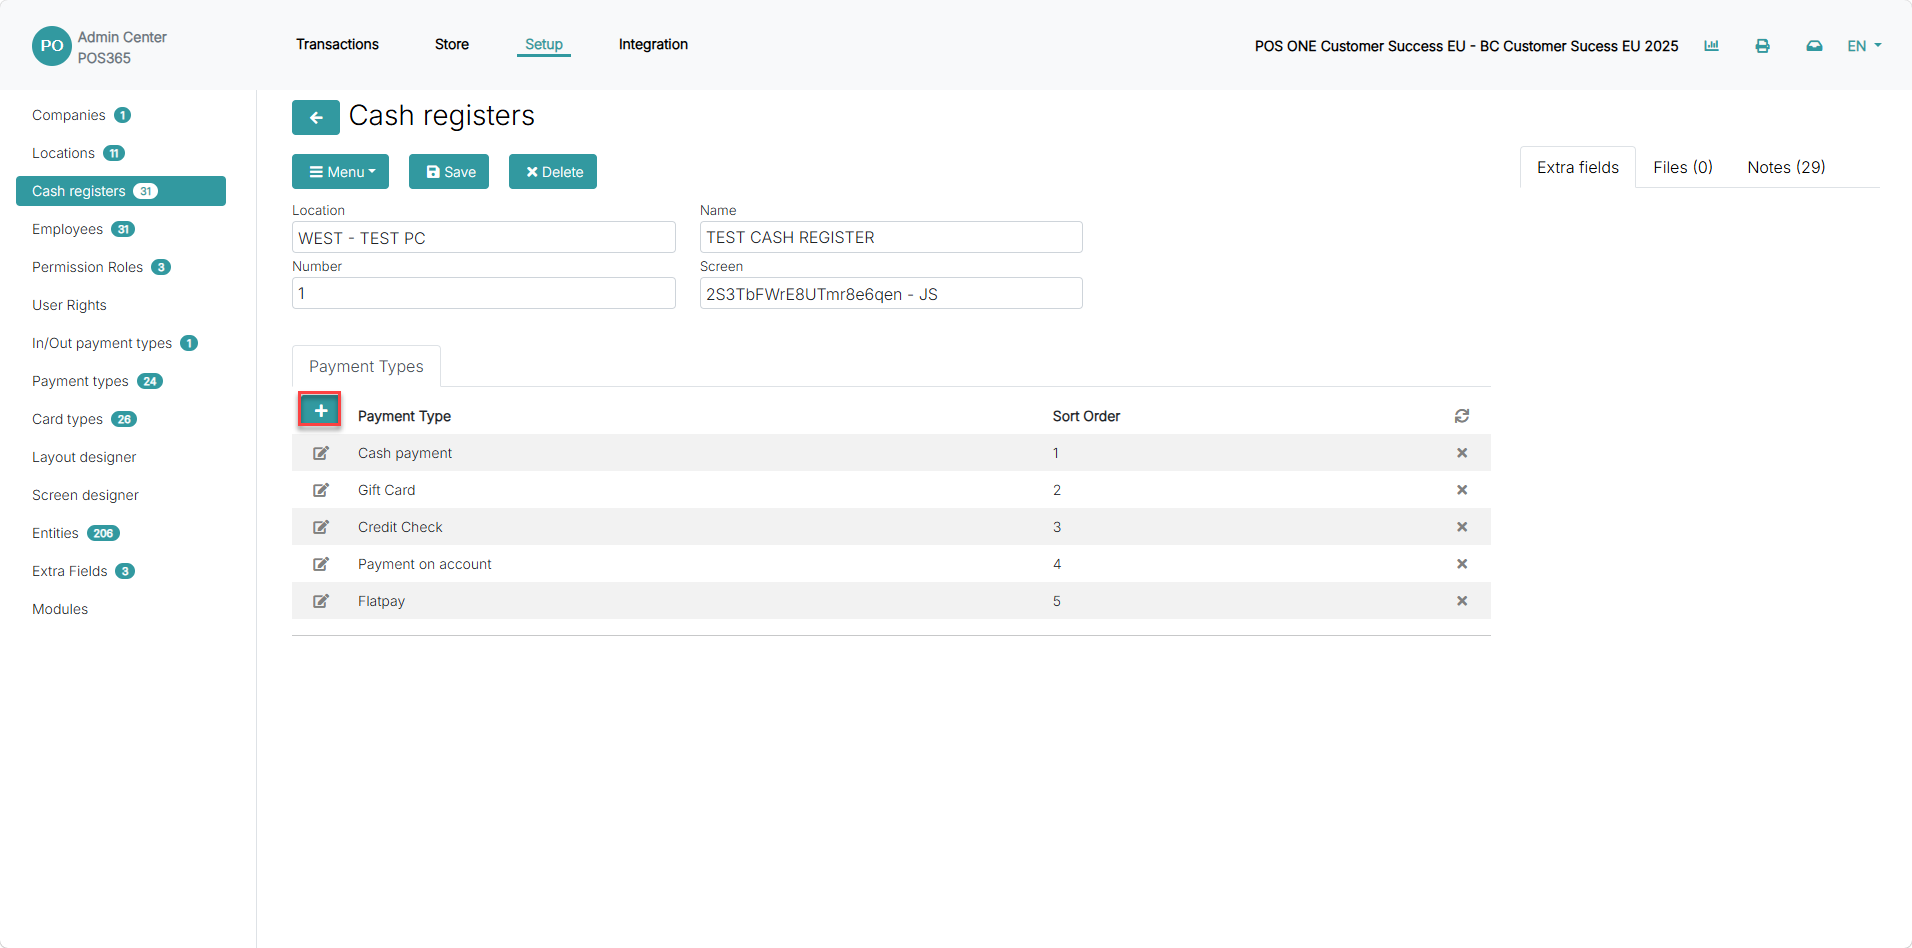Open the EN language dropdown
Screen dimensions: 1912x948
1864,46
